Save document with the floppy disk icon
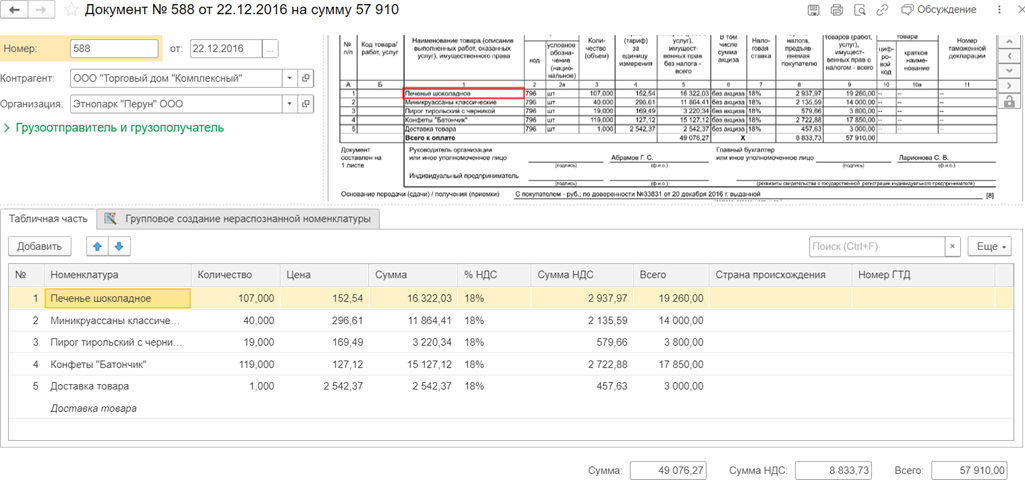 (814, 10)
